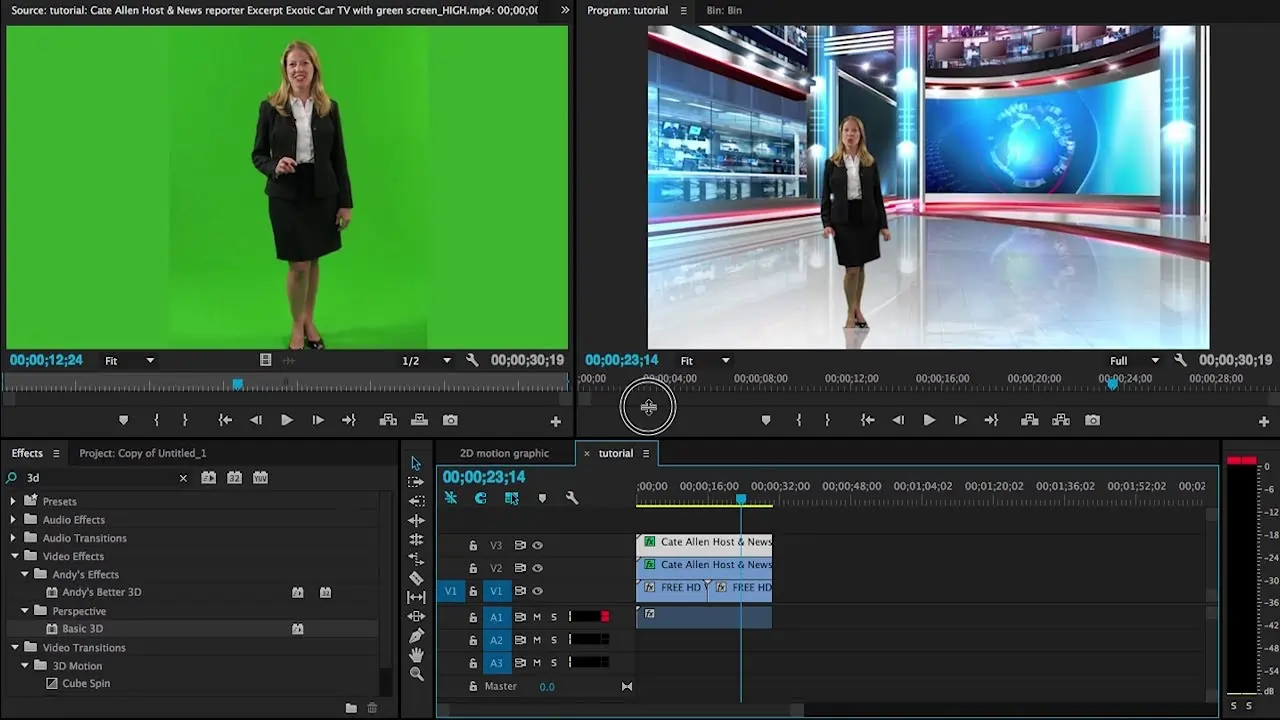This screenshot has height=720, width=1280.
Task: Toggle V2 track output eye
Action: [x=537, y=568]
